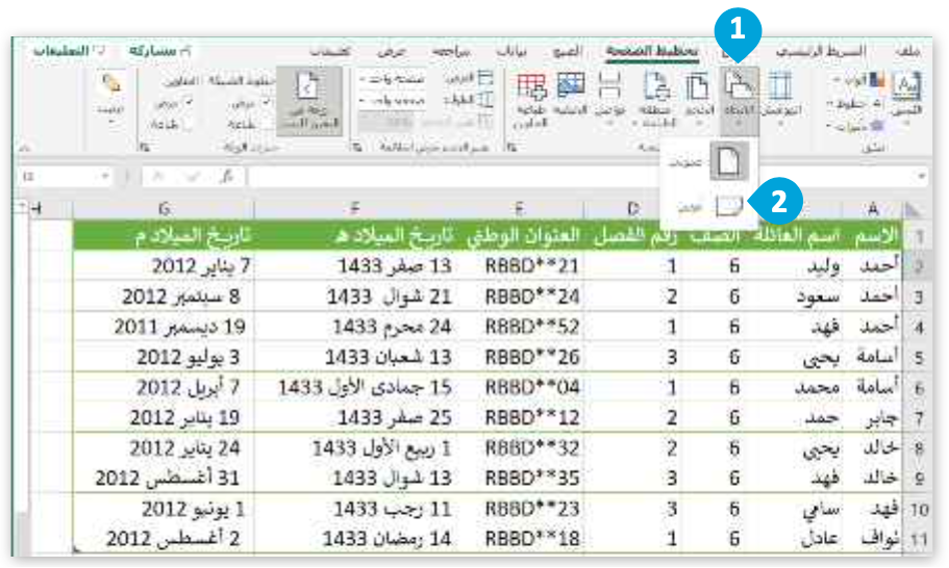949x568 pixels.
Task: Click the formula bar Cancel icon
Action: click(159, 177)
